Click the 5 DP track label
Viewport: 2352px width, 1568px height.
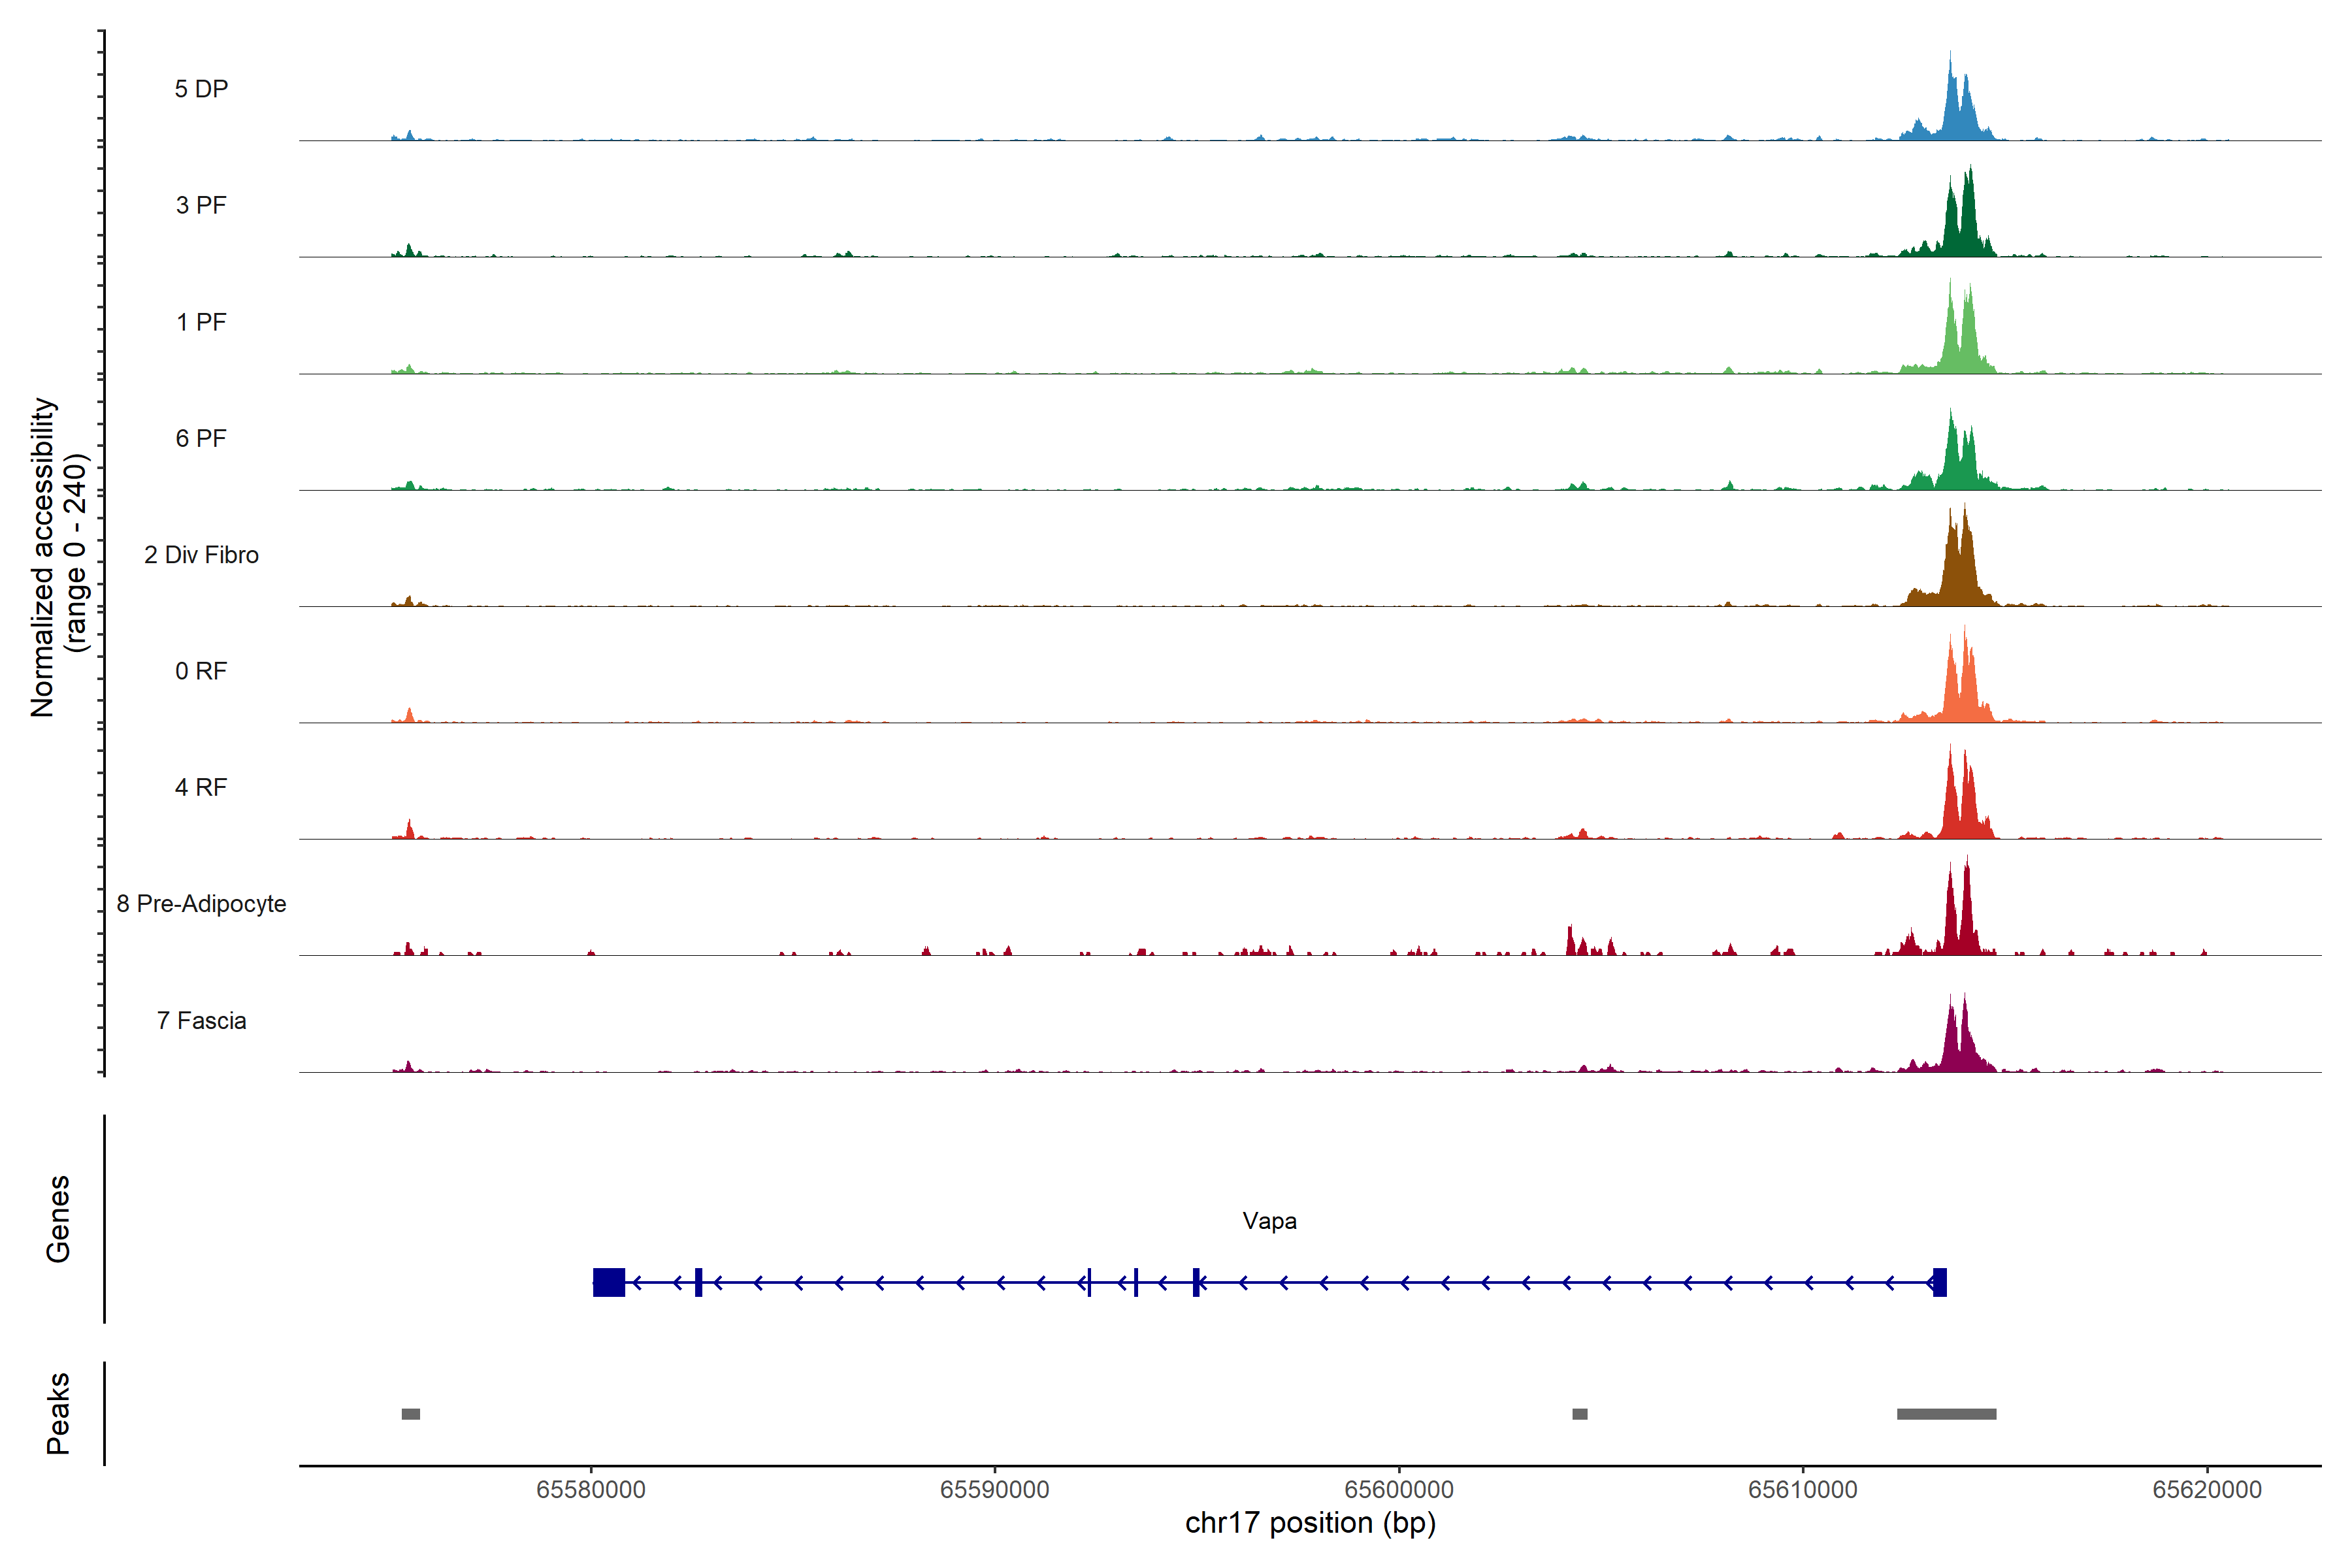tap(201, 89)
